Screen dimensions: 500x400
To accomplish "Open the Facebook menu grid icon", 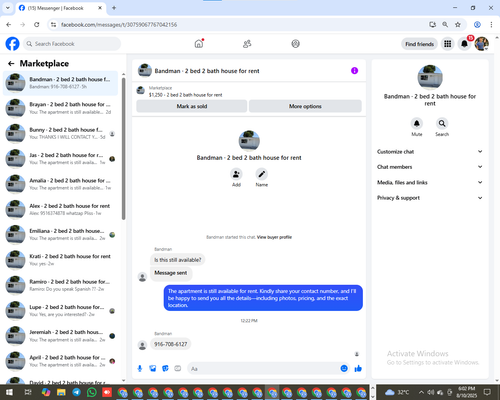I will click(x=448, y=44).
